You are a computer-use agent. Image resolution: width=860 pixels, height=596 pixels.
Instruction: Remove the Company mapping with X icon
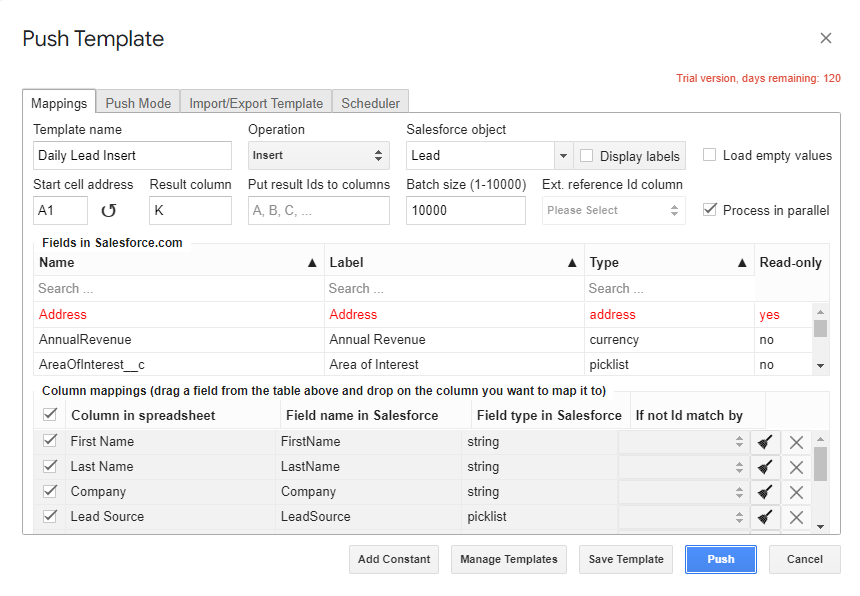point(796,492)
